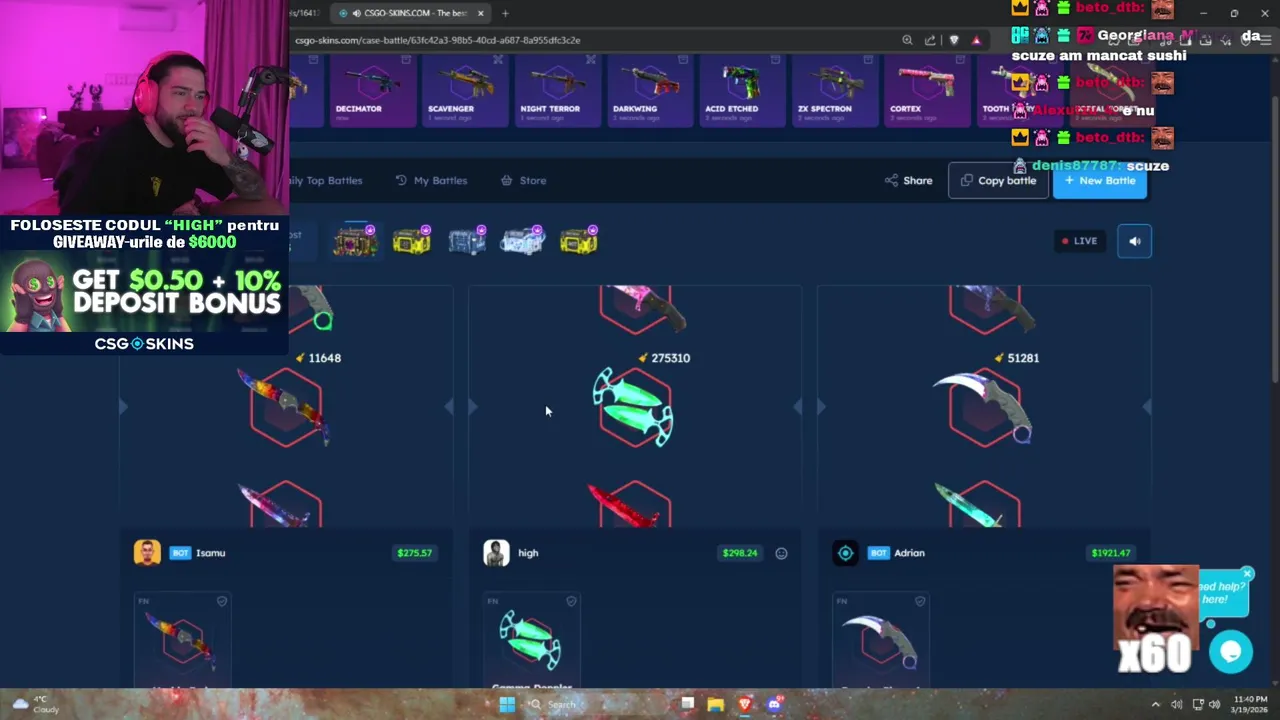Click high's $298.24 total

[740, 553]
